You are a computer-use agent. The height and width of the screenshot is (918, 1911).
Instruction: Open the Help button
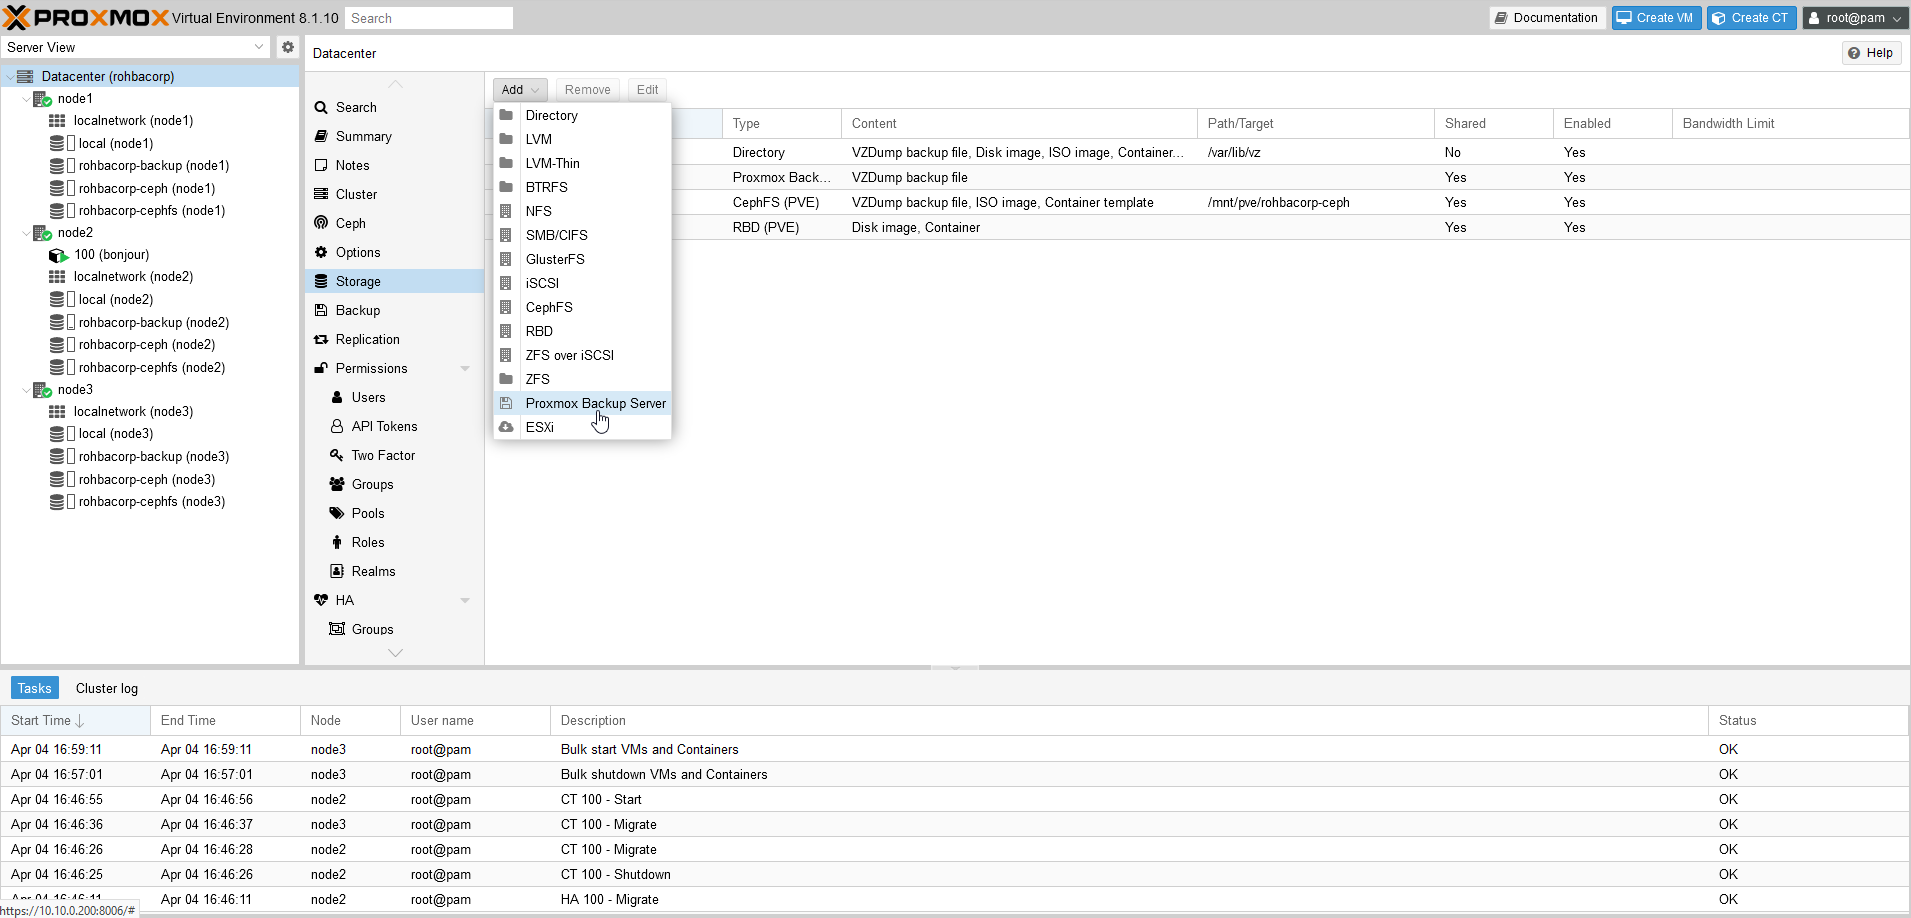(1871, 53)
